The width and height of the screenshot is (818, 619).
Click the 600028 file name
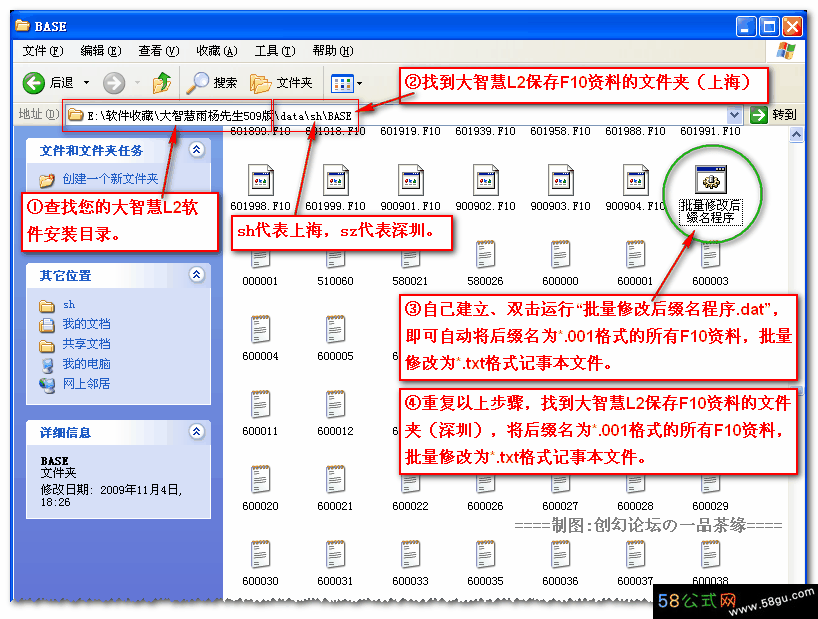tap(635, 506)
